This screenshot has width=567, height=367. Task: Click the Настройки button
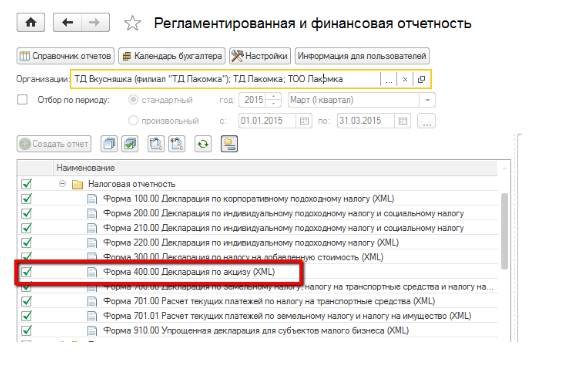(x=260, y=56)
